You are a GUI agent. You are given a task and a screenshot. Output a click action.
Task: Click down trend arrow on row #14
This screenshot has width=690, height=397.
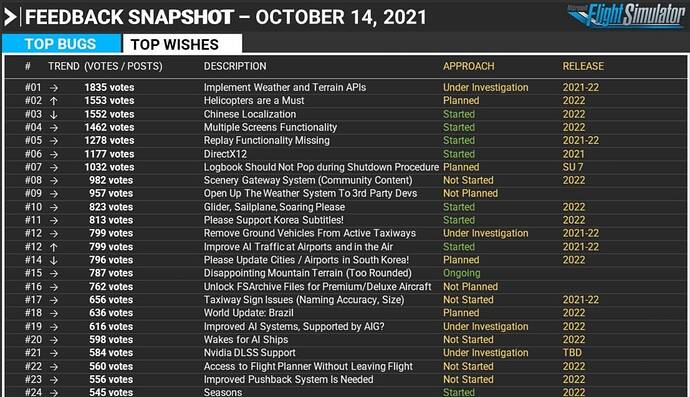click(54, 260)
